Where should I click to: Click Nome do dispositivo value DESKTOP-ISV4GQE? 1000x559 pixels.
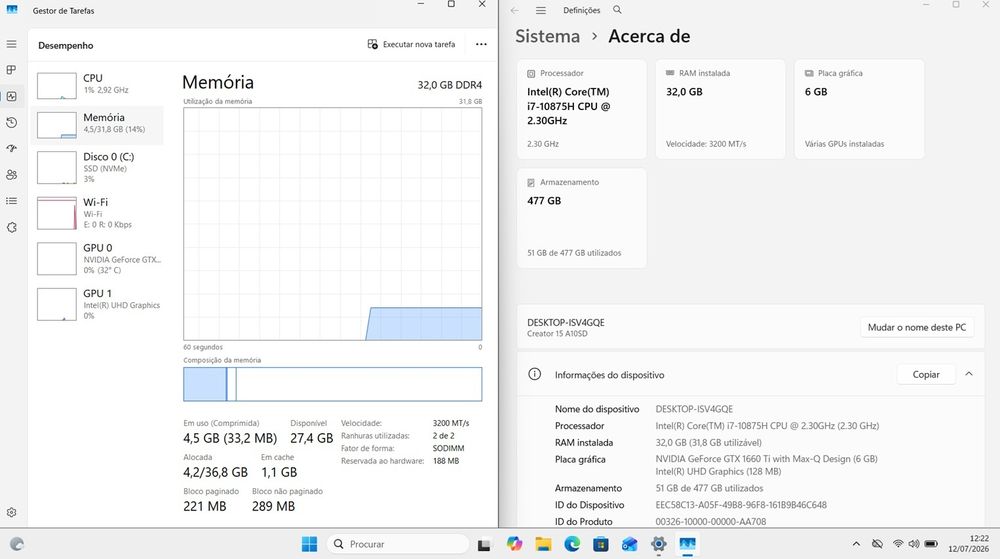pyautogui.click(x=694, y=409)
